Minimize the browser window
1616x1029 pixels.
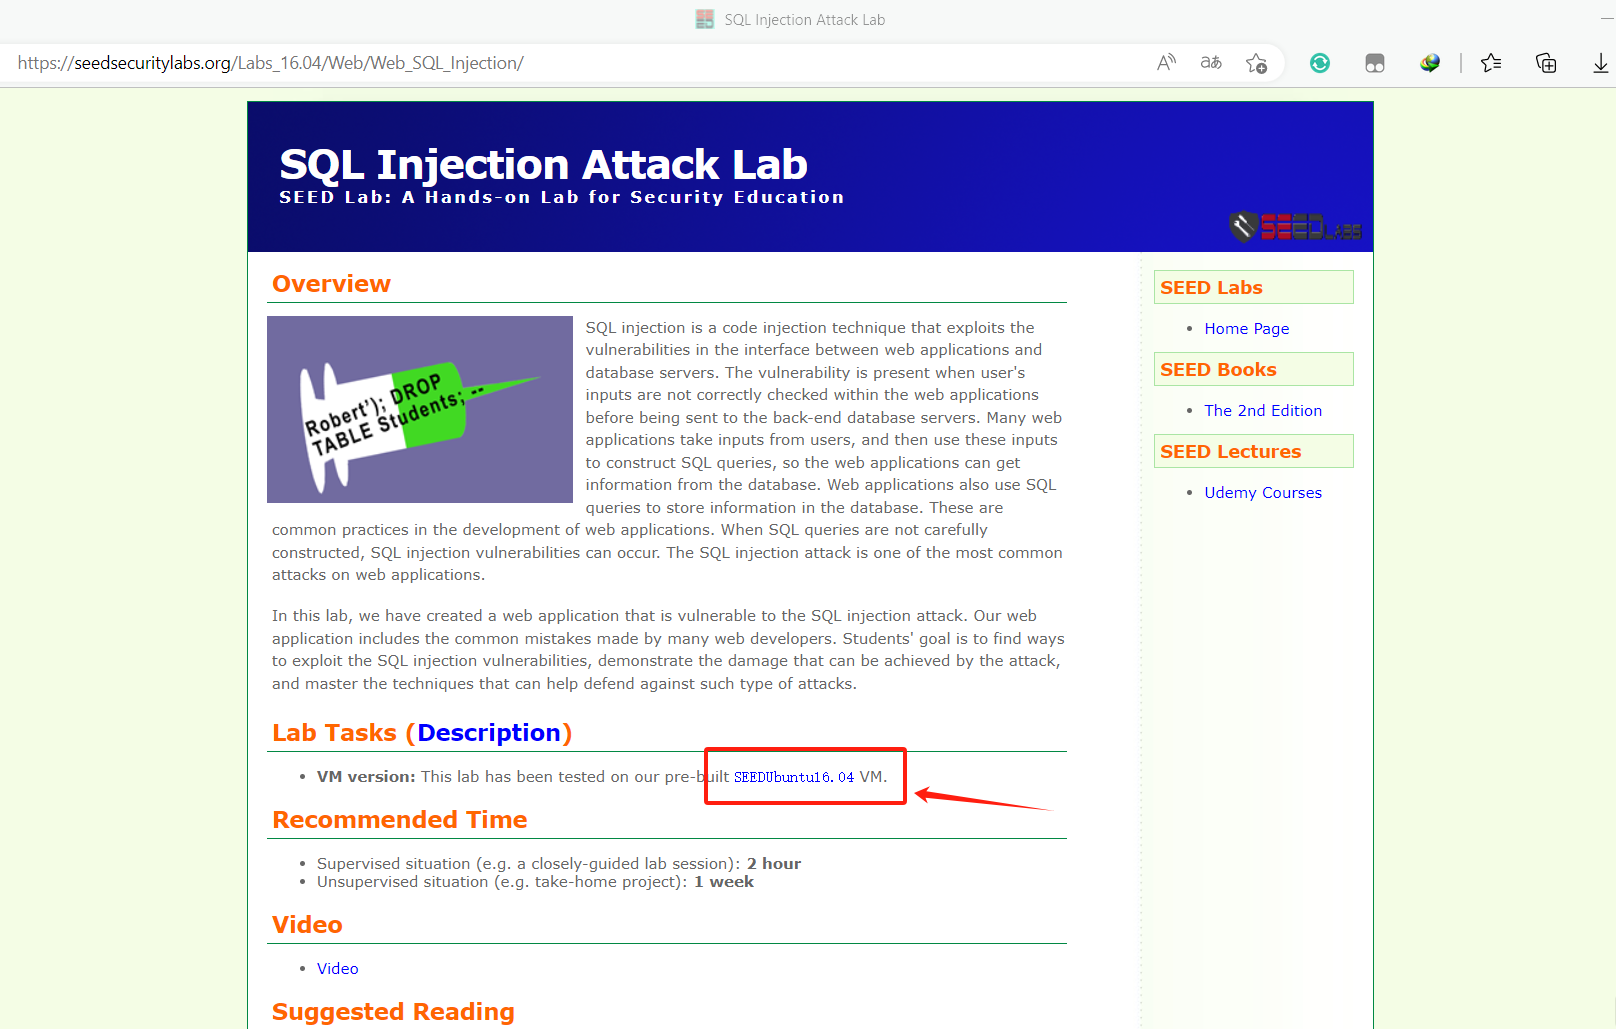(1607, 19)
